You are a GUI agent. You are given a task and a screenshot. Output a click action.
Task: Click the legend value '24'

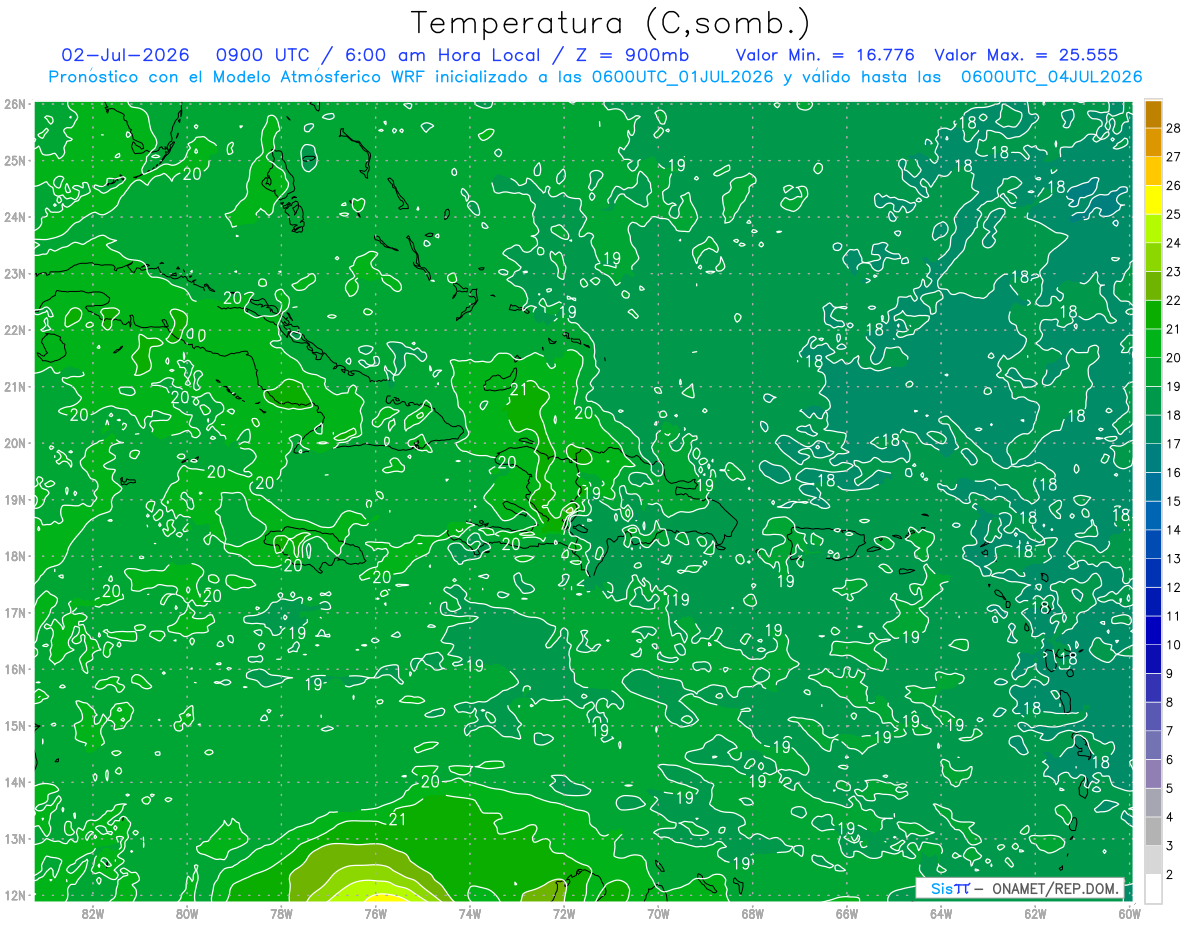pyautogui.click(x=1173, y=243)
